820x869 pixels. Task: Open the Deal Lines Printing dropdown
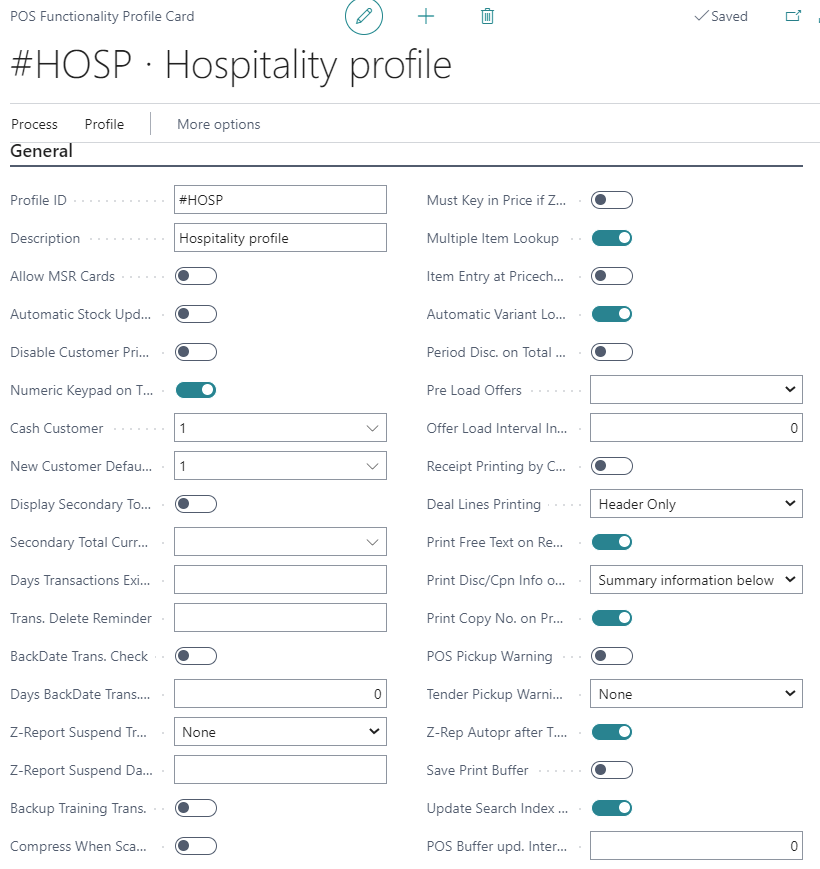pos(696,504)
